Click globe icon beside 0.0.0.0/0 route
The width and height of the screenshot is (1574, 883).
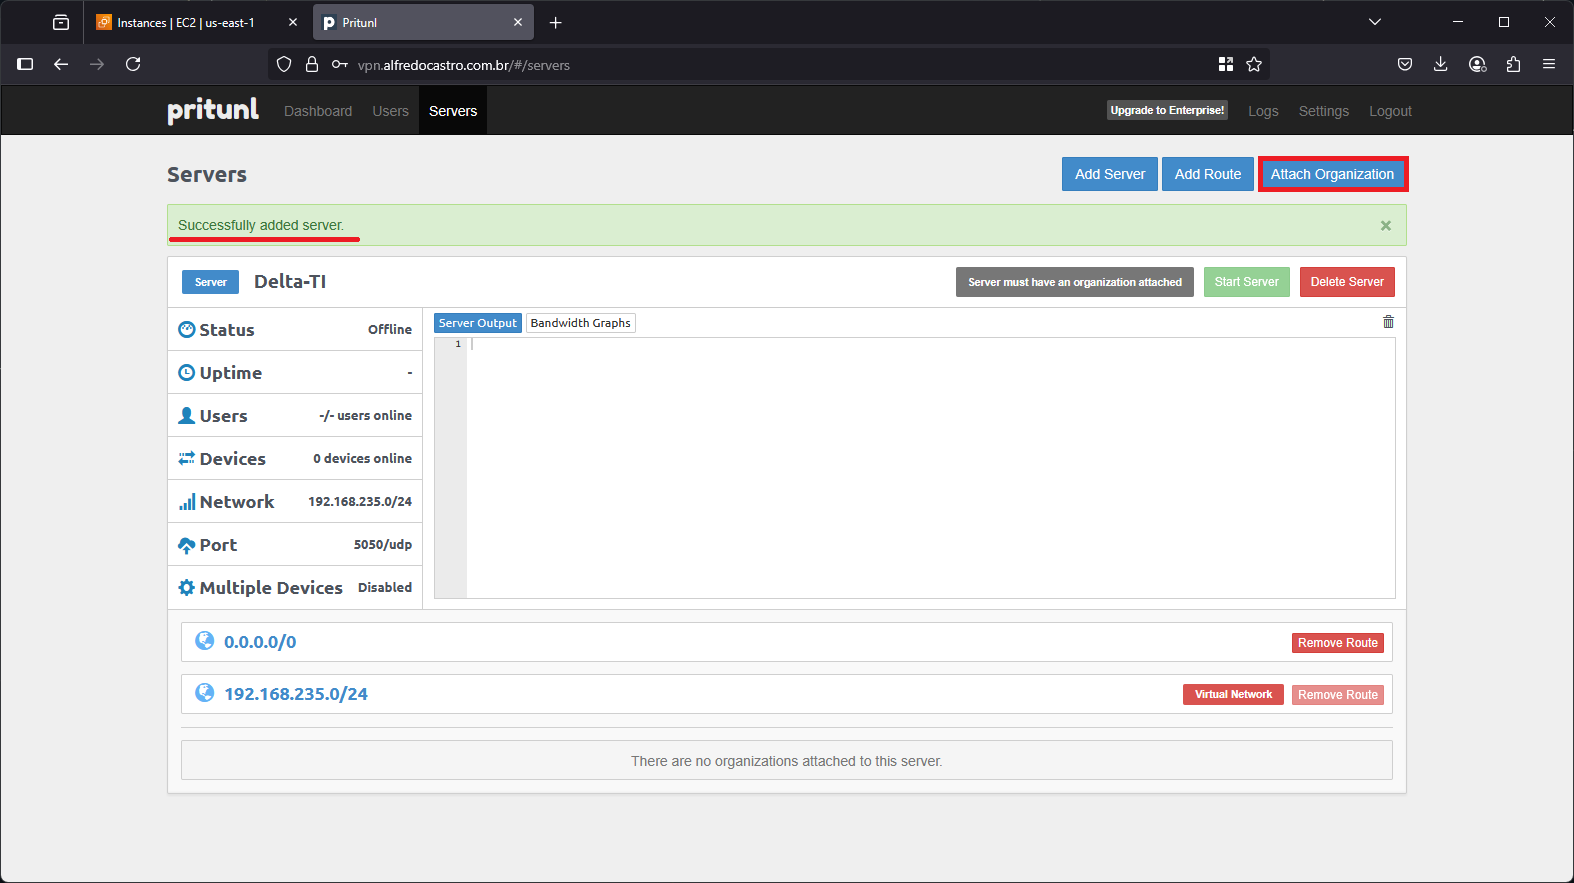click(x=204, y=641)
